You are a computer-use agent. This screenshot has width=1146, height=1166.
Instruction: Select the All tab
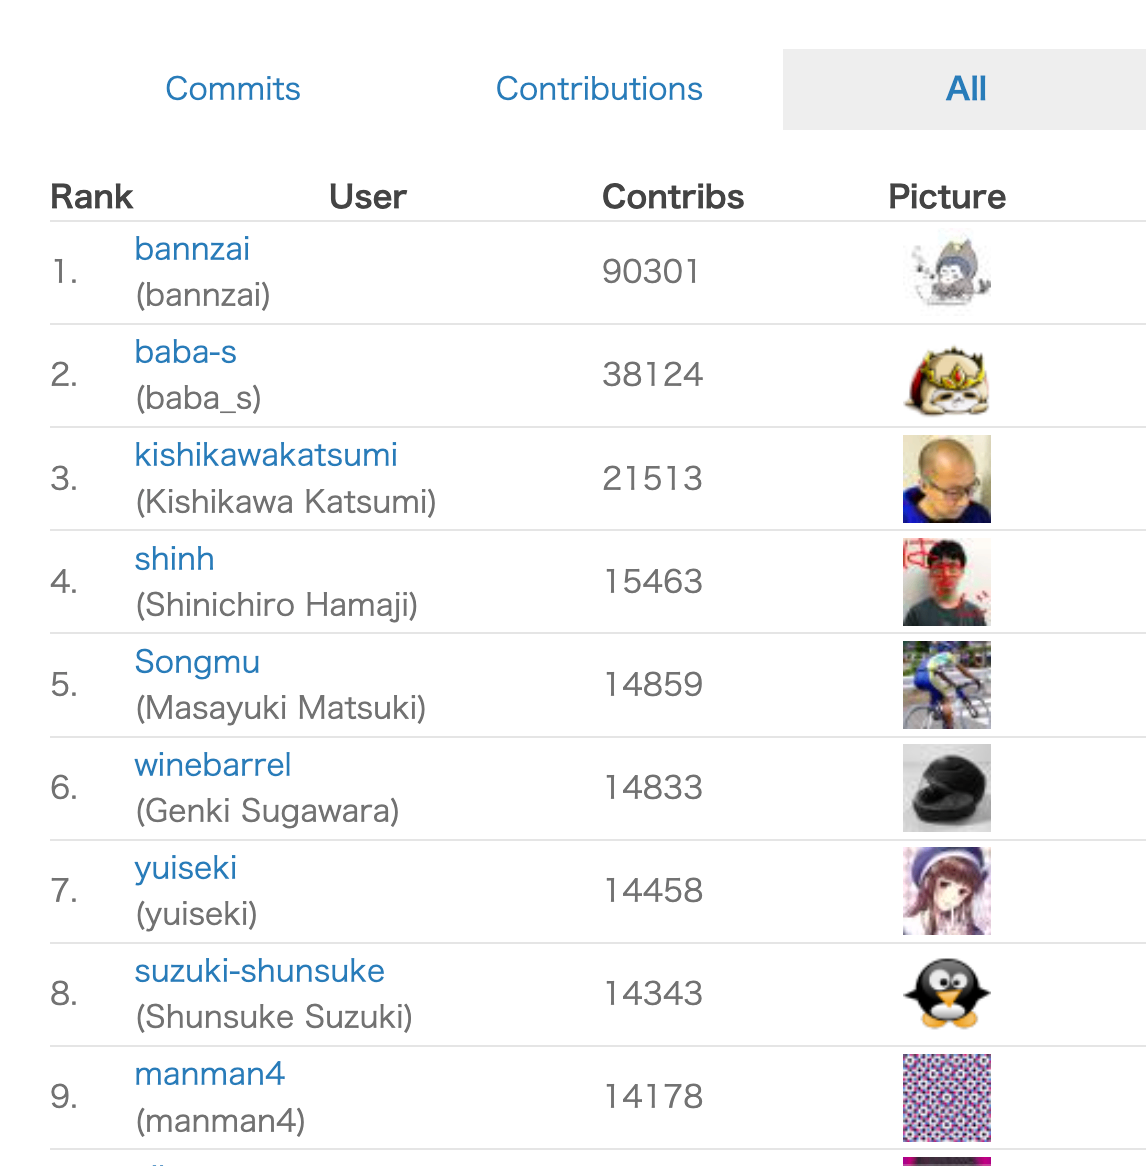(965, 89)
